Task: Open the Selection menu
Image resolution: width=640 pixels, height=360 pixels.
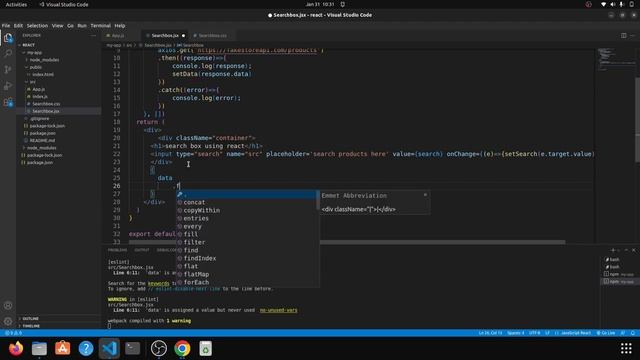Action: 37,25
